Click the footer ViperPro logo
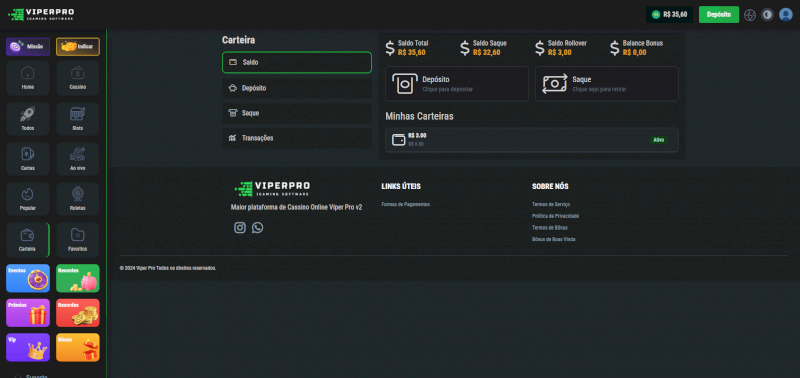This screenshot has width=800, height=378. (272, 189)
